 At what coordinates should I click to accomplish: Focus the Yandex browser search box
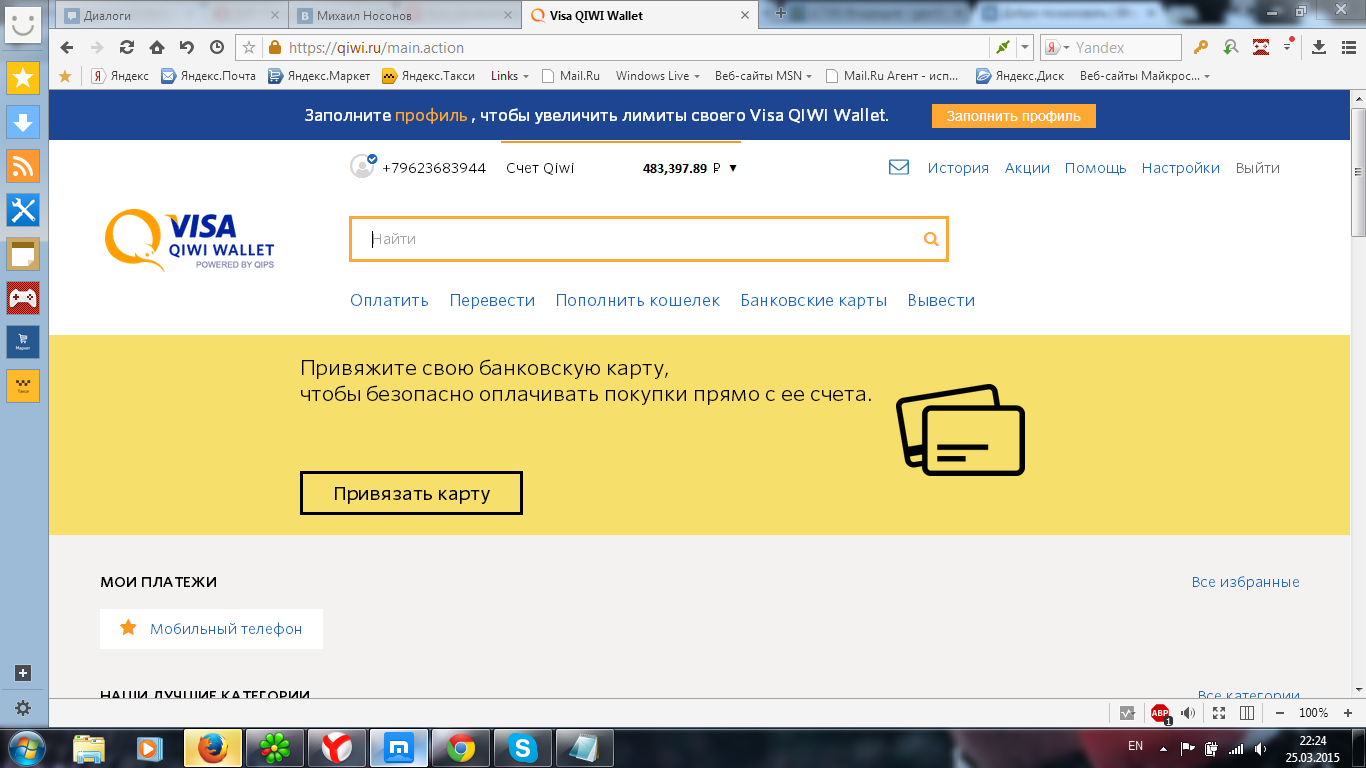coord(1110,47)
